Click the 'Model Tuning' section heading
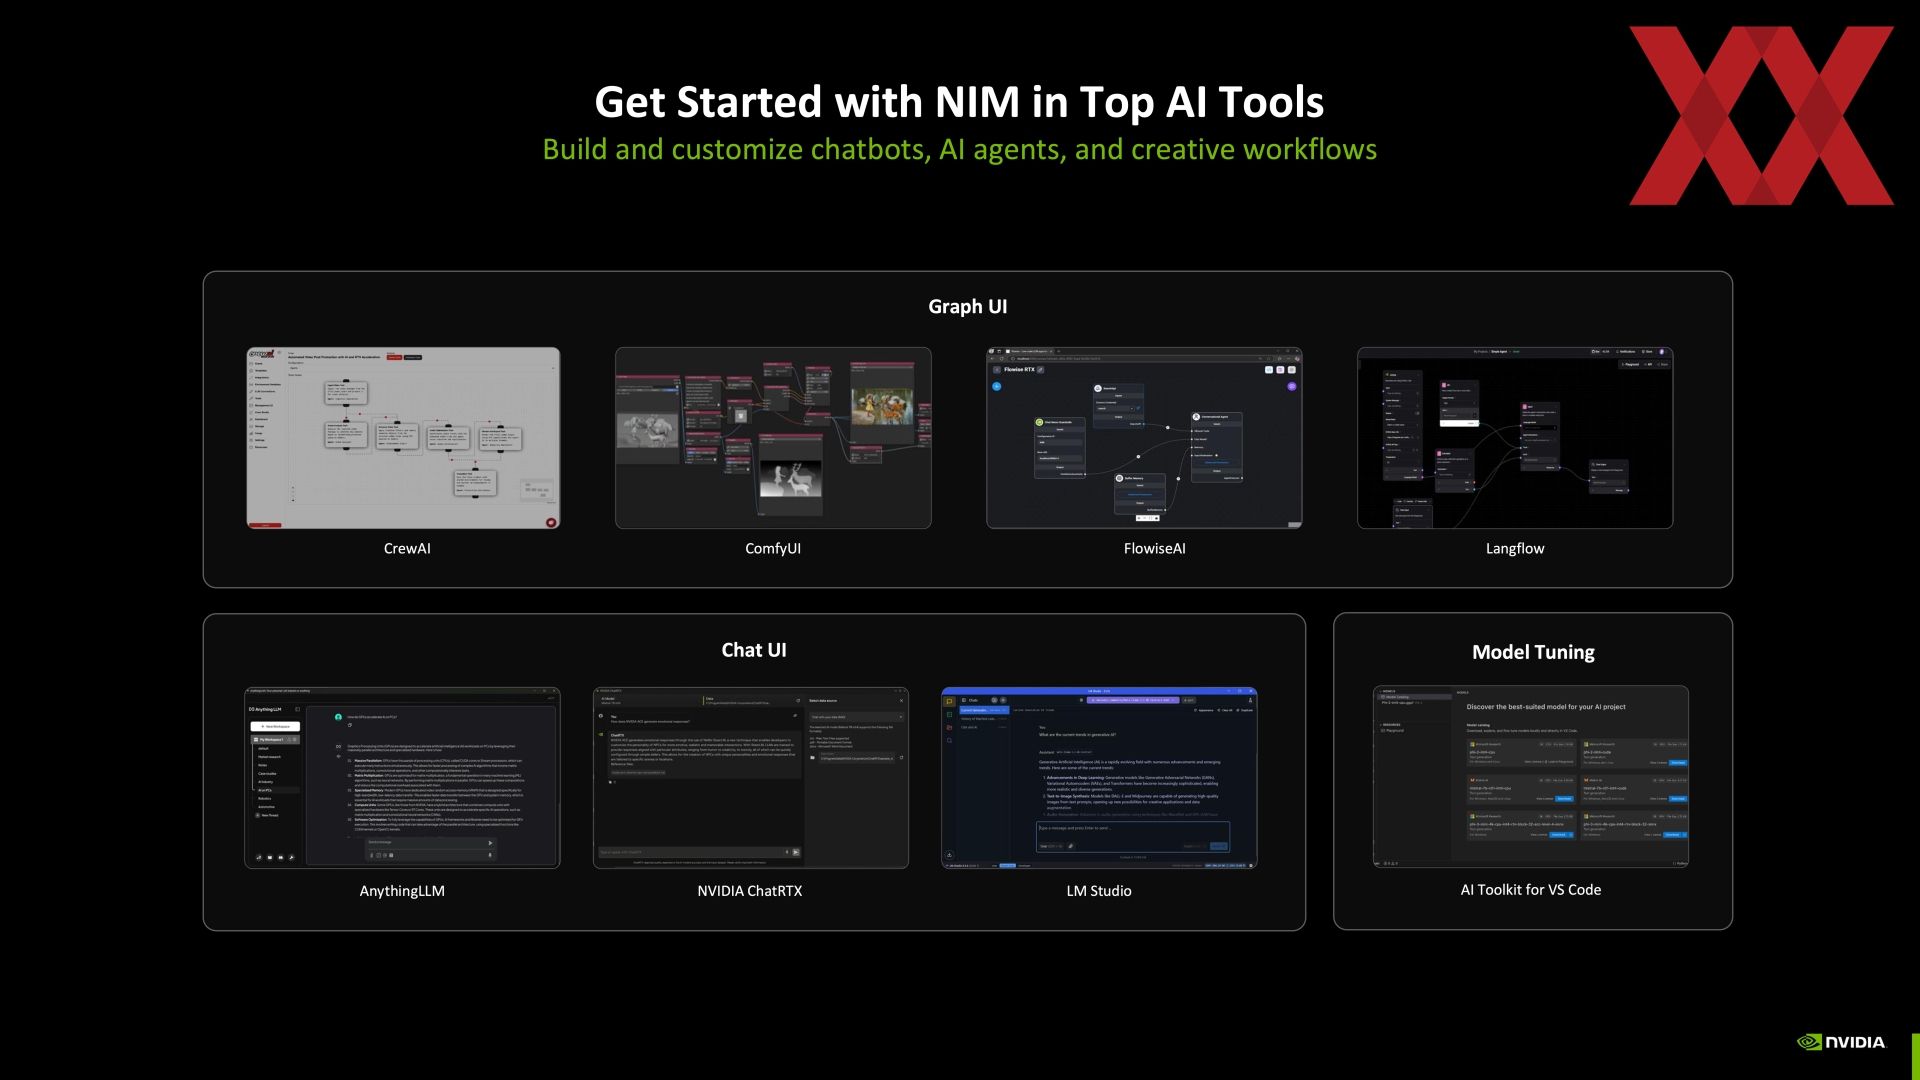Image resolution: width=1920 pixels, height=1080 pixels. pos(1533,652)
